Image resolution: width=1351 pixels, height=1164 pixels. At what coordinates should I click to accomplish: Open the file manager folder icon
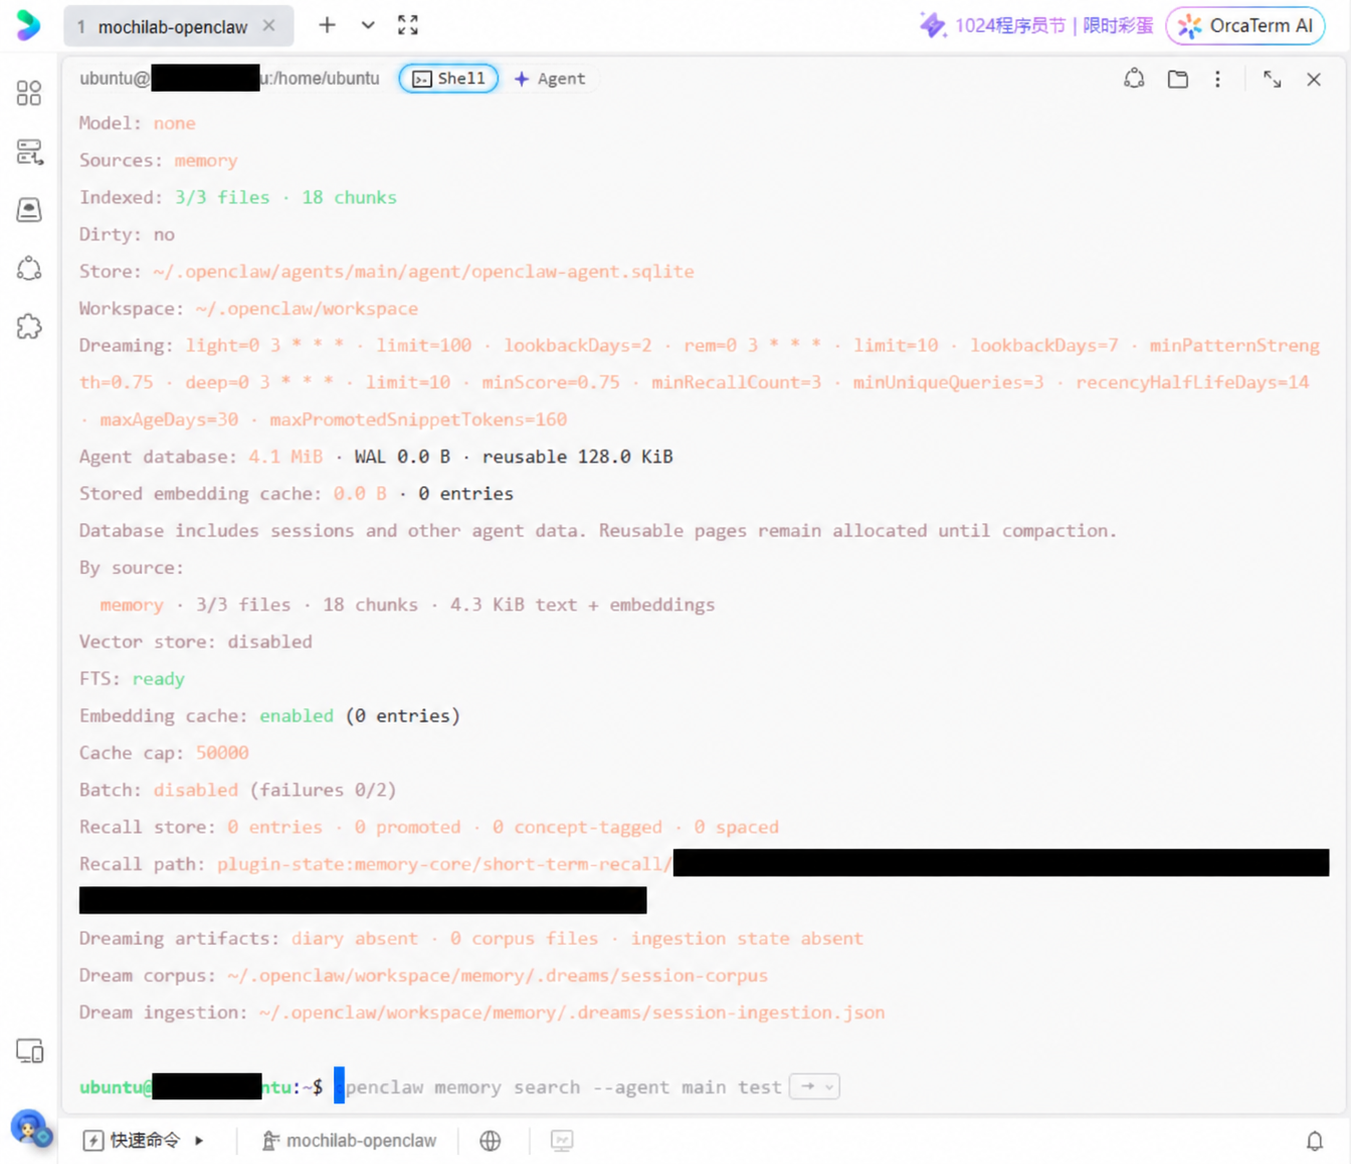pyautogui.click(x=1177, y=79)
